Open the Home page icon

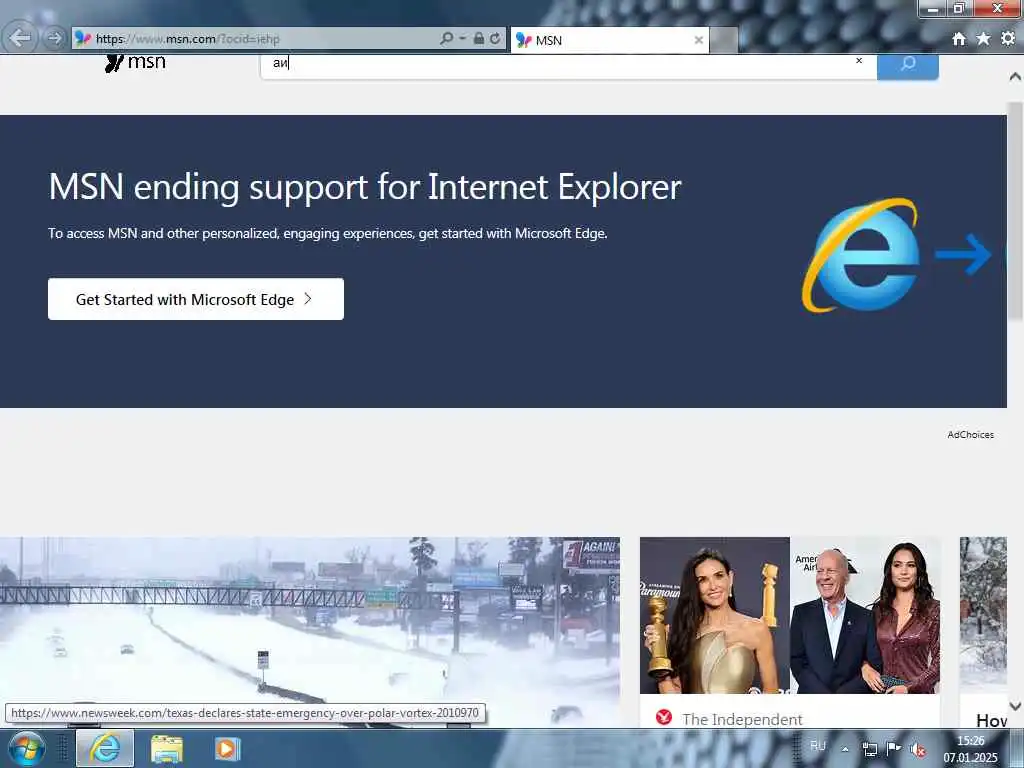959,39
